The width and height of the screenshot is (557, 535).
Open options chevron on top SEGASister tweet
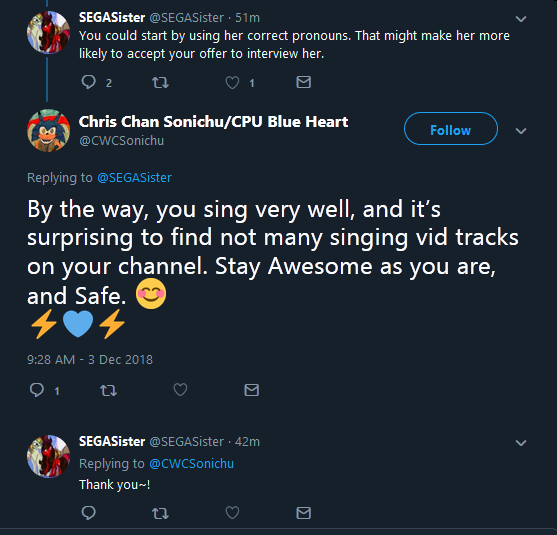tap(521, 19)
